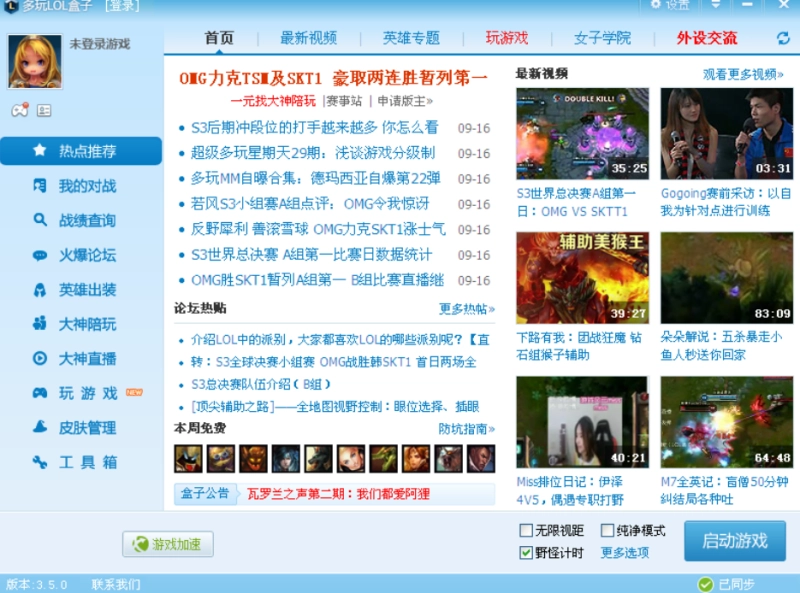Switch to the 首页 tab
This screenshot has width=800, height=593.
pos(219,38)
